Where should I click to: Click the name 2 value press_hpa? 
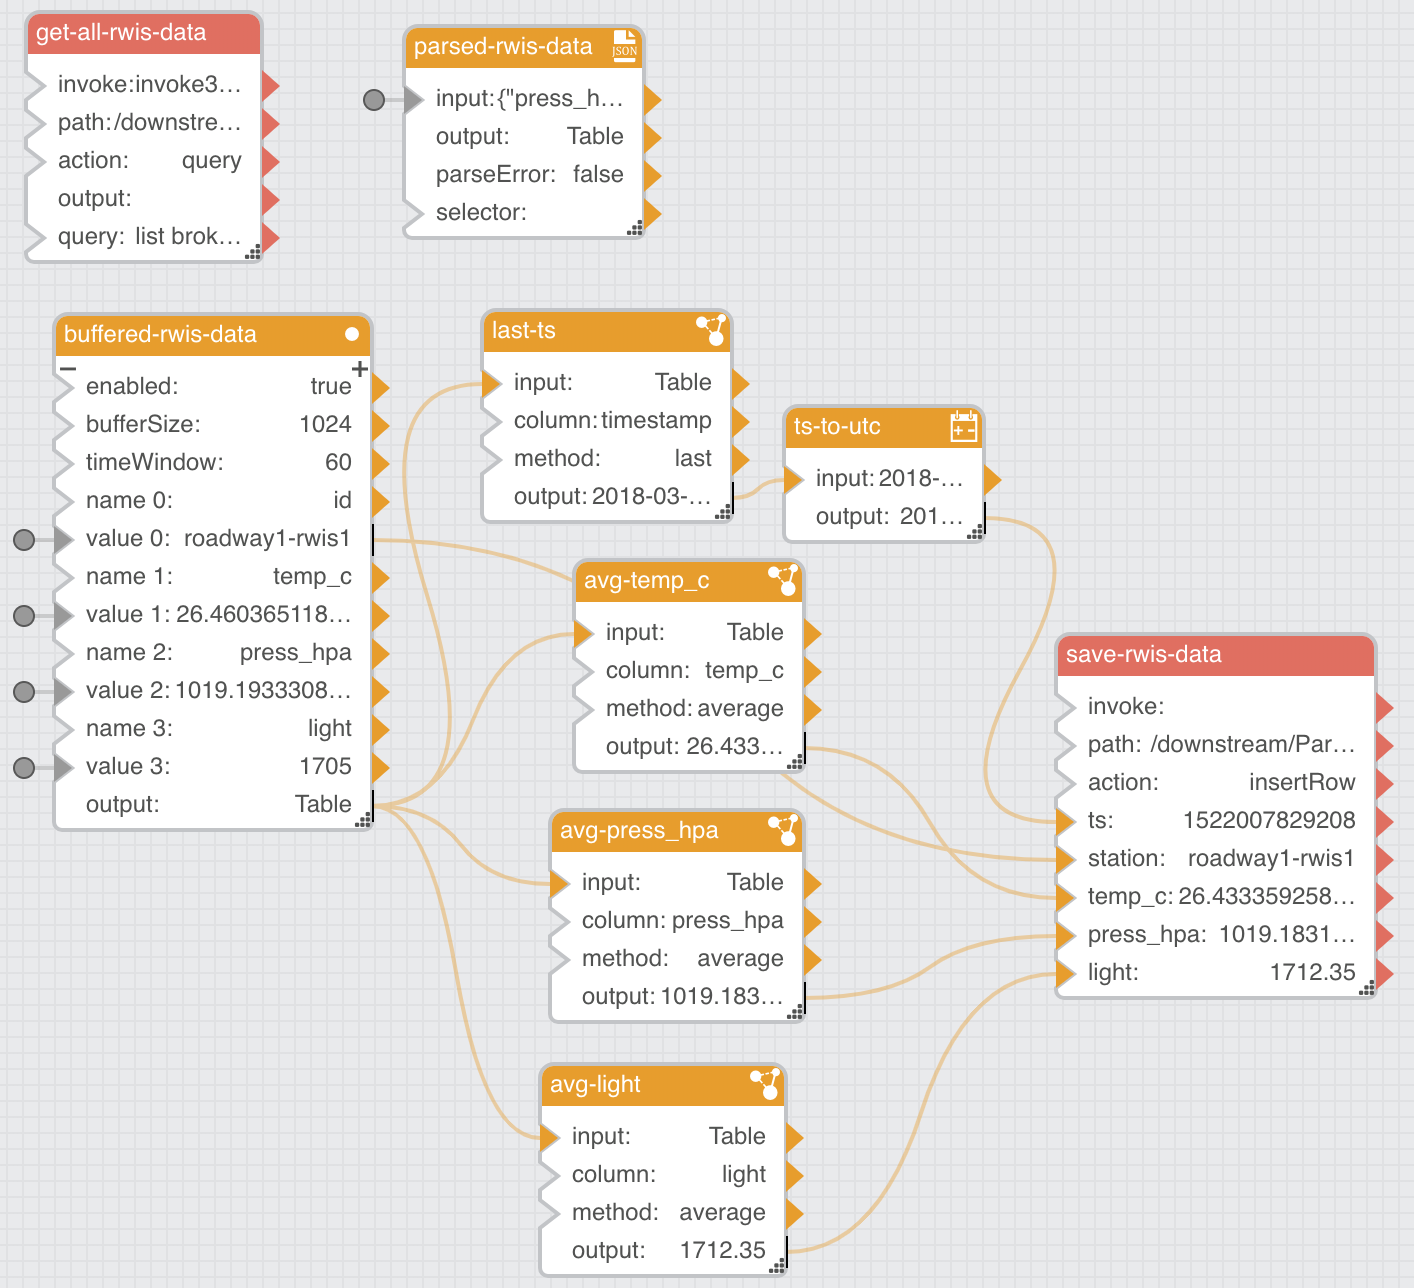(296, 652)
